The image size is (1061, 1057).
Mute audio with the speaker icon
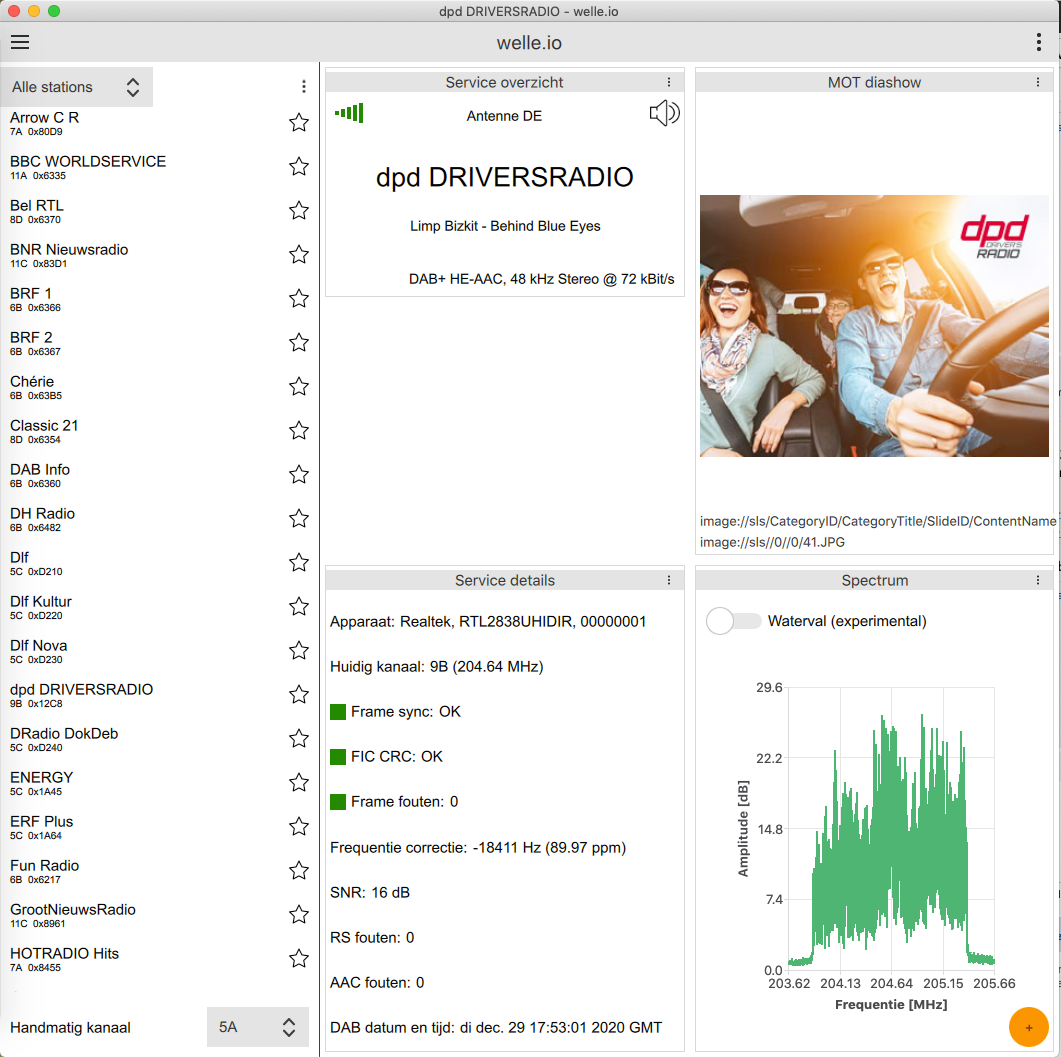(x=664, y=113)
